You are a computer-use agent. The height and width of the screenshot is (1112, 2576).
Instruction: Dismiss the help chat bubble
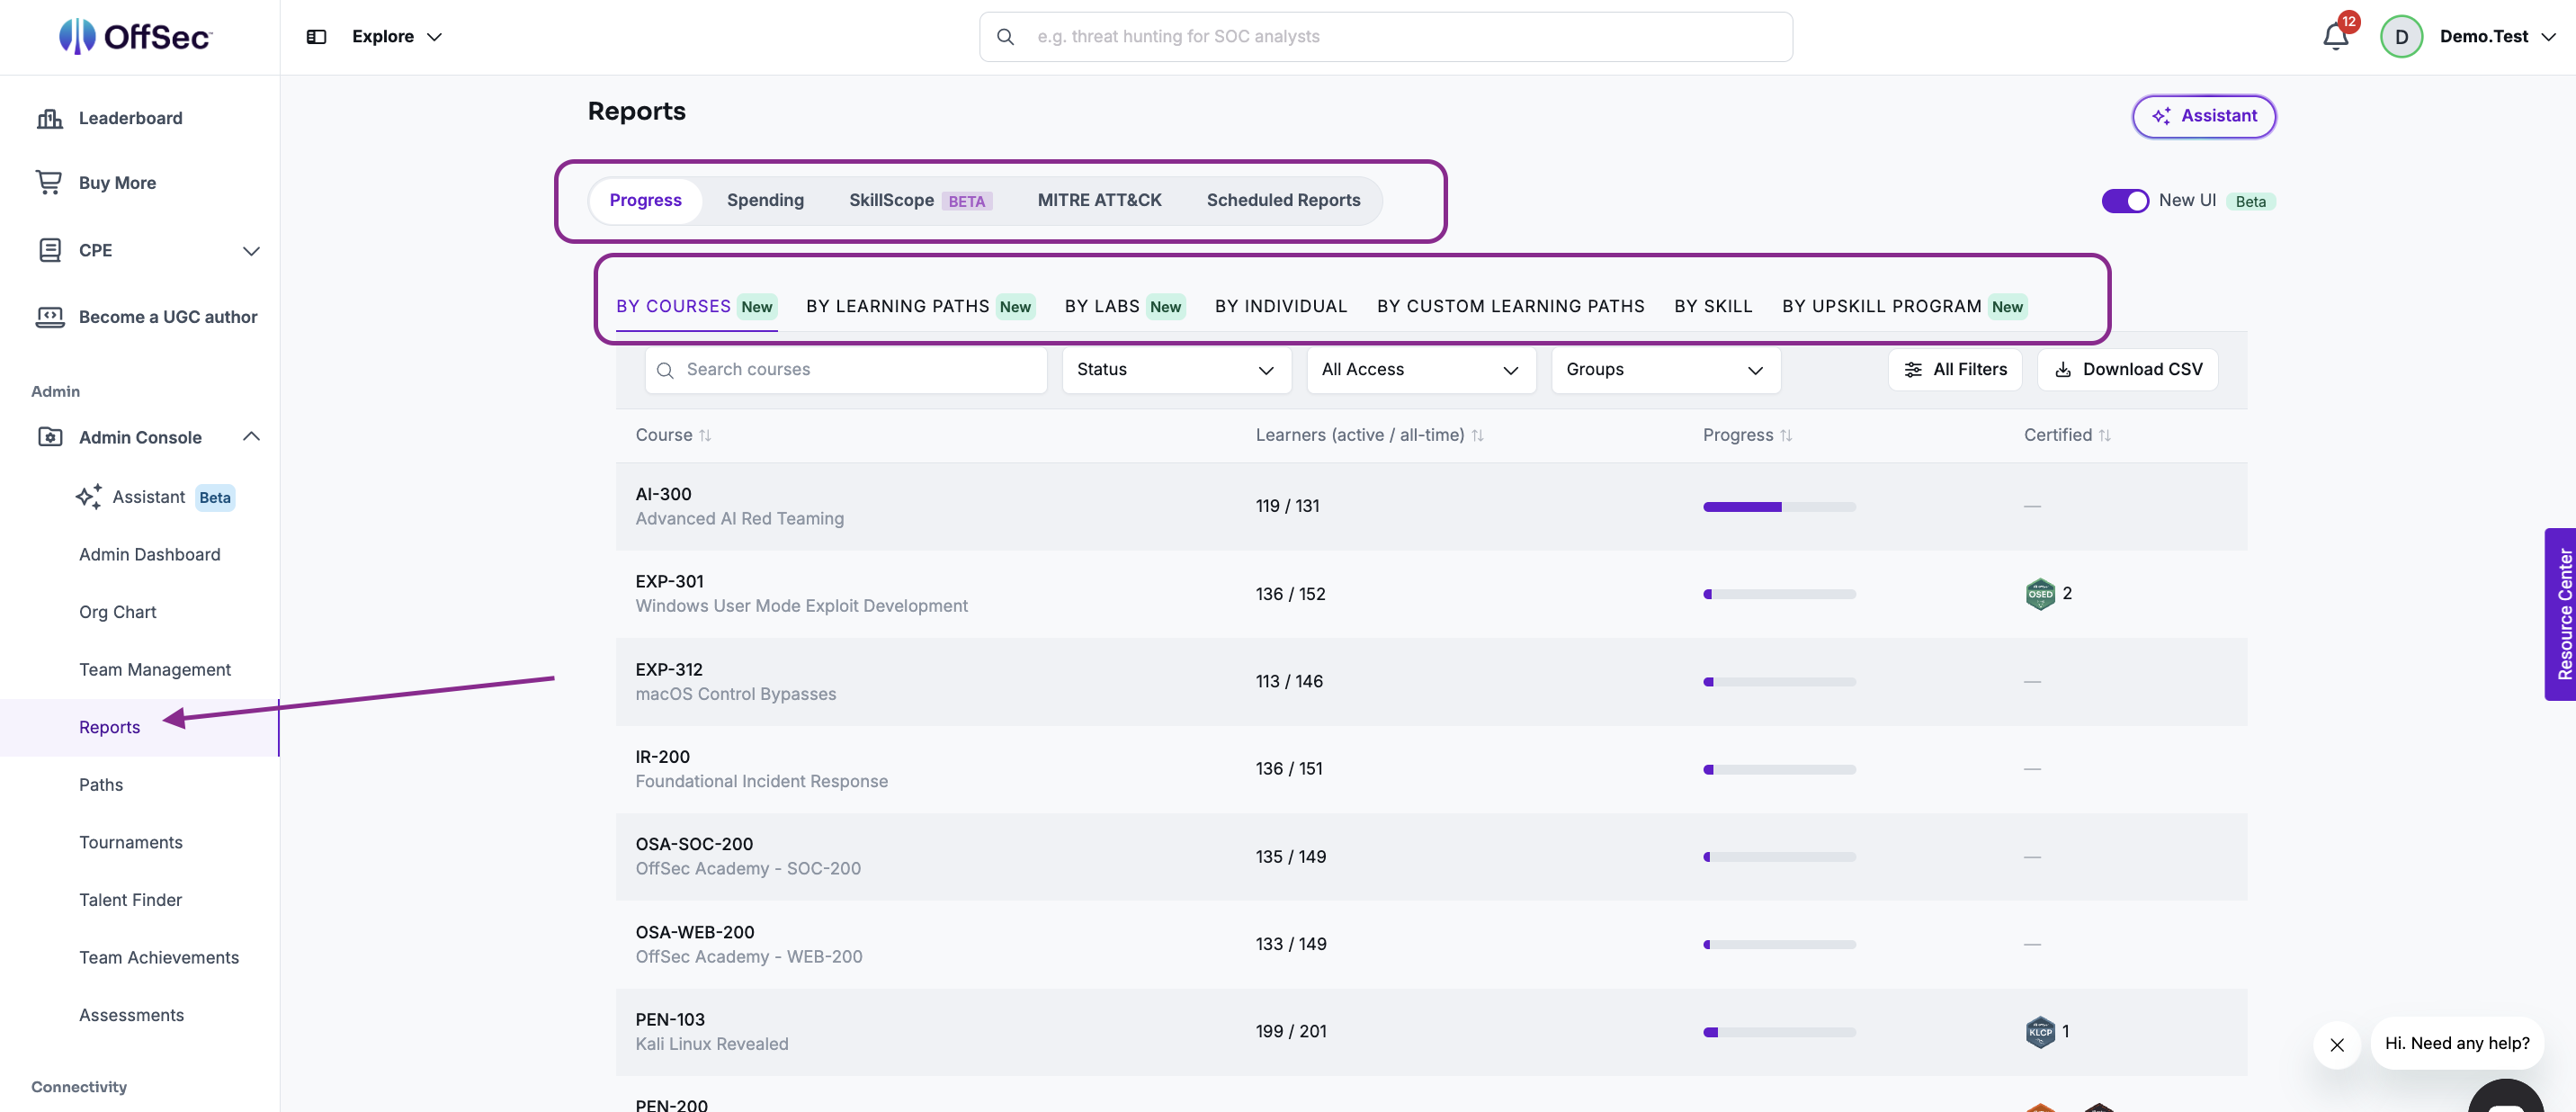coord(2336,1045)
